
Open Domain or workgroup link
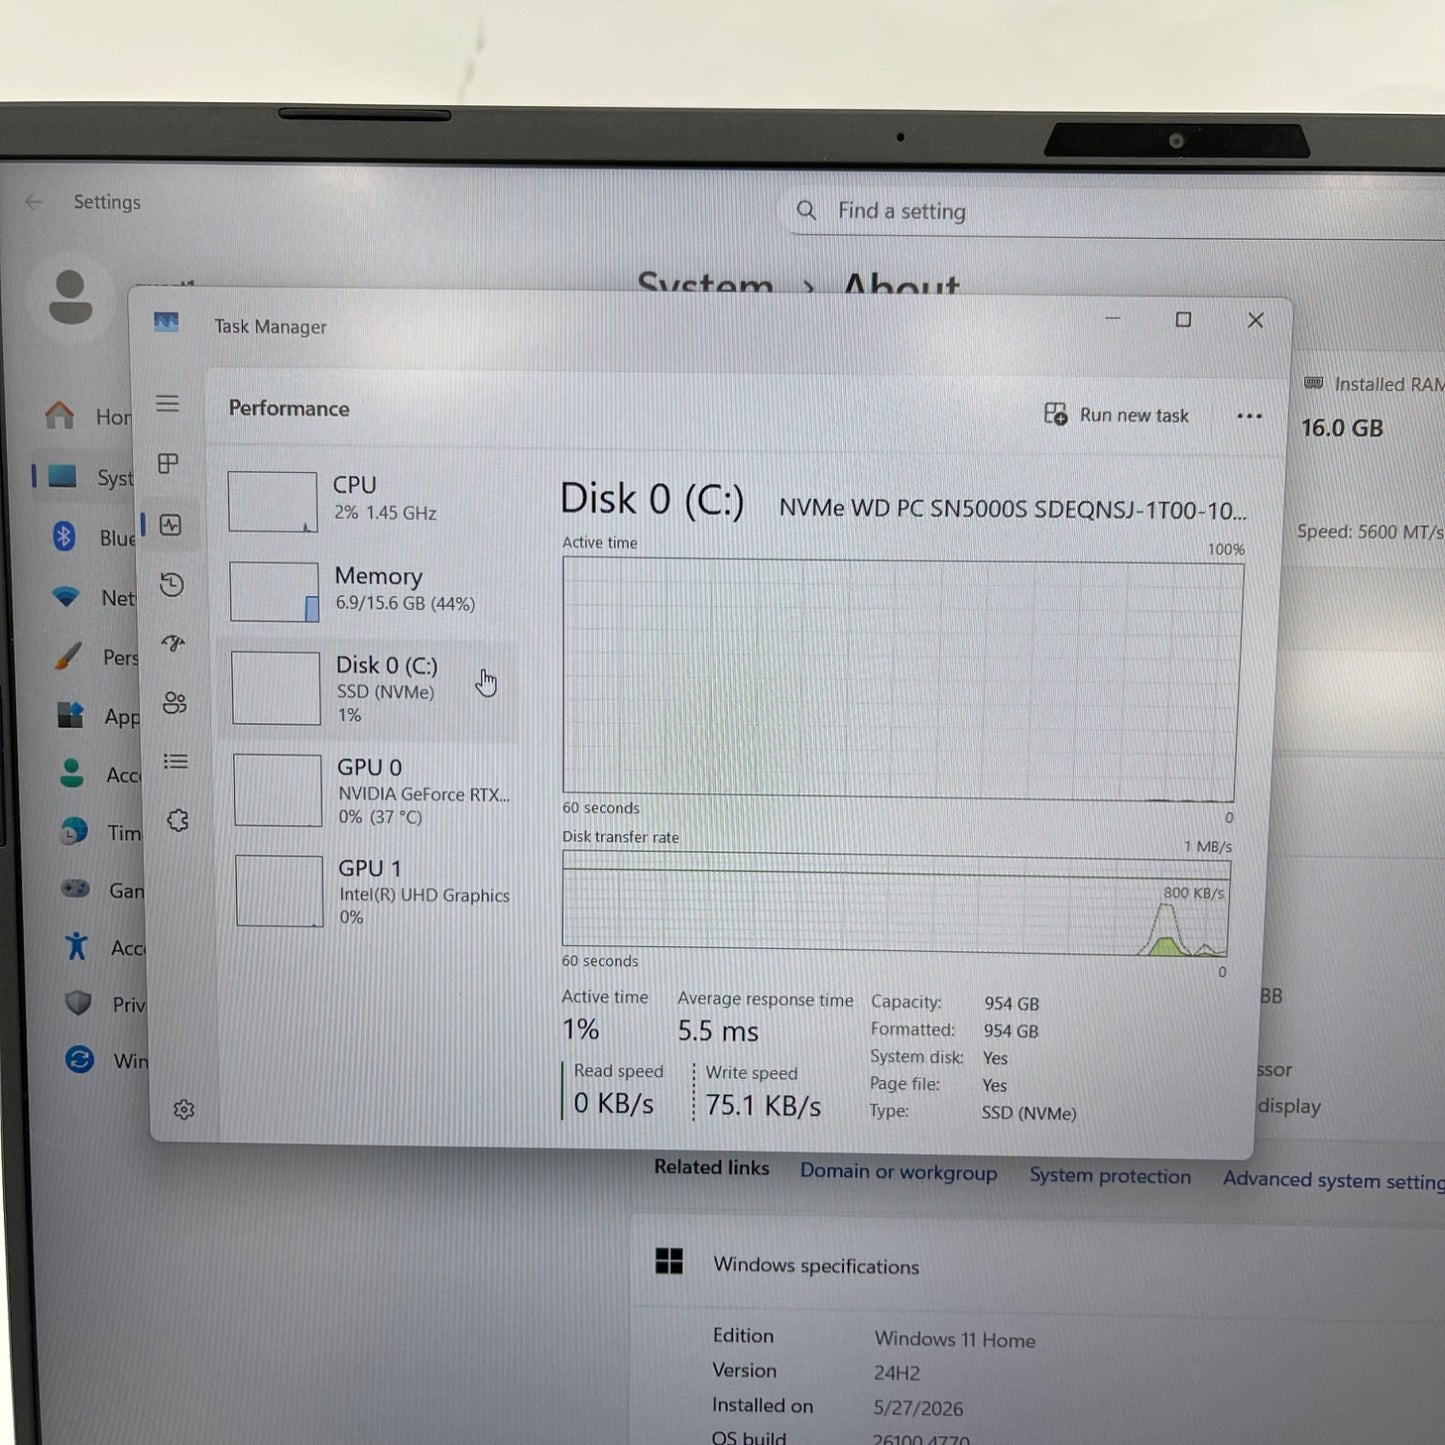[898, 1172]
